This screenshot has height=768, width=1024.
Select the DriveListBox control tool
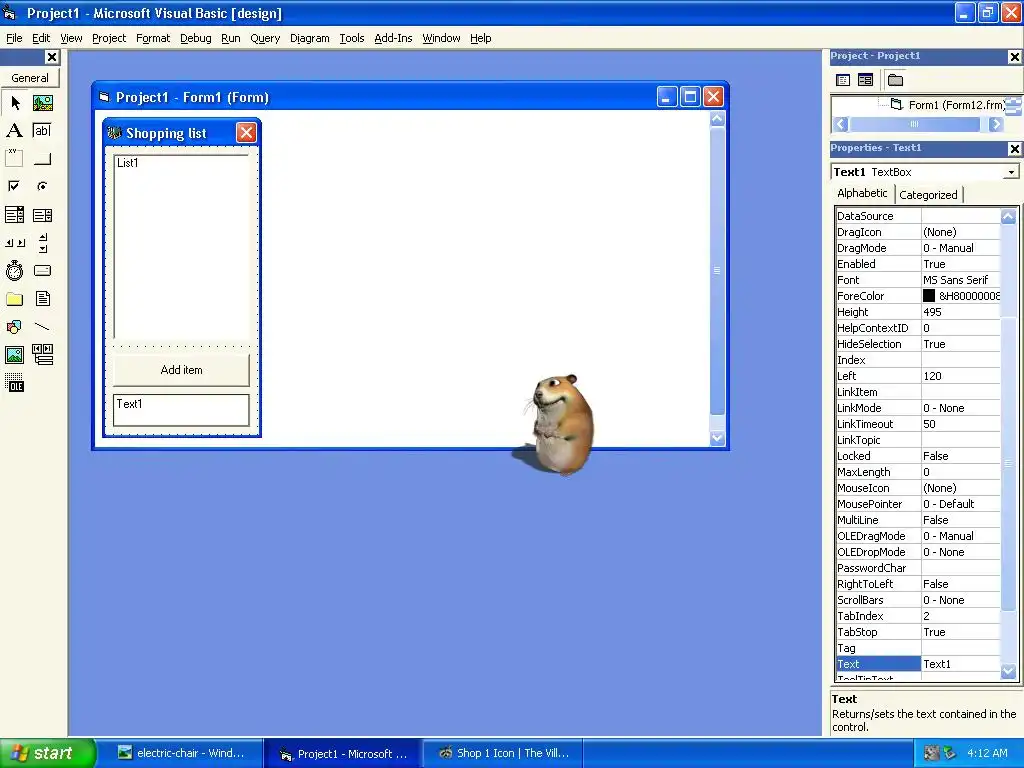pos(42,270)
